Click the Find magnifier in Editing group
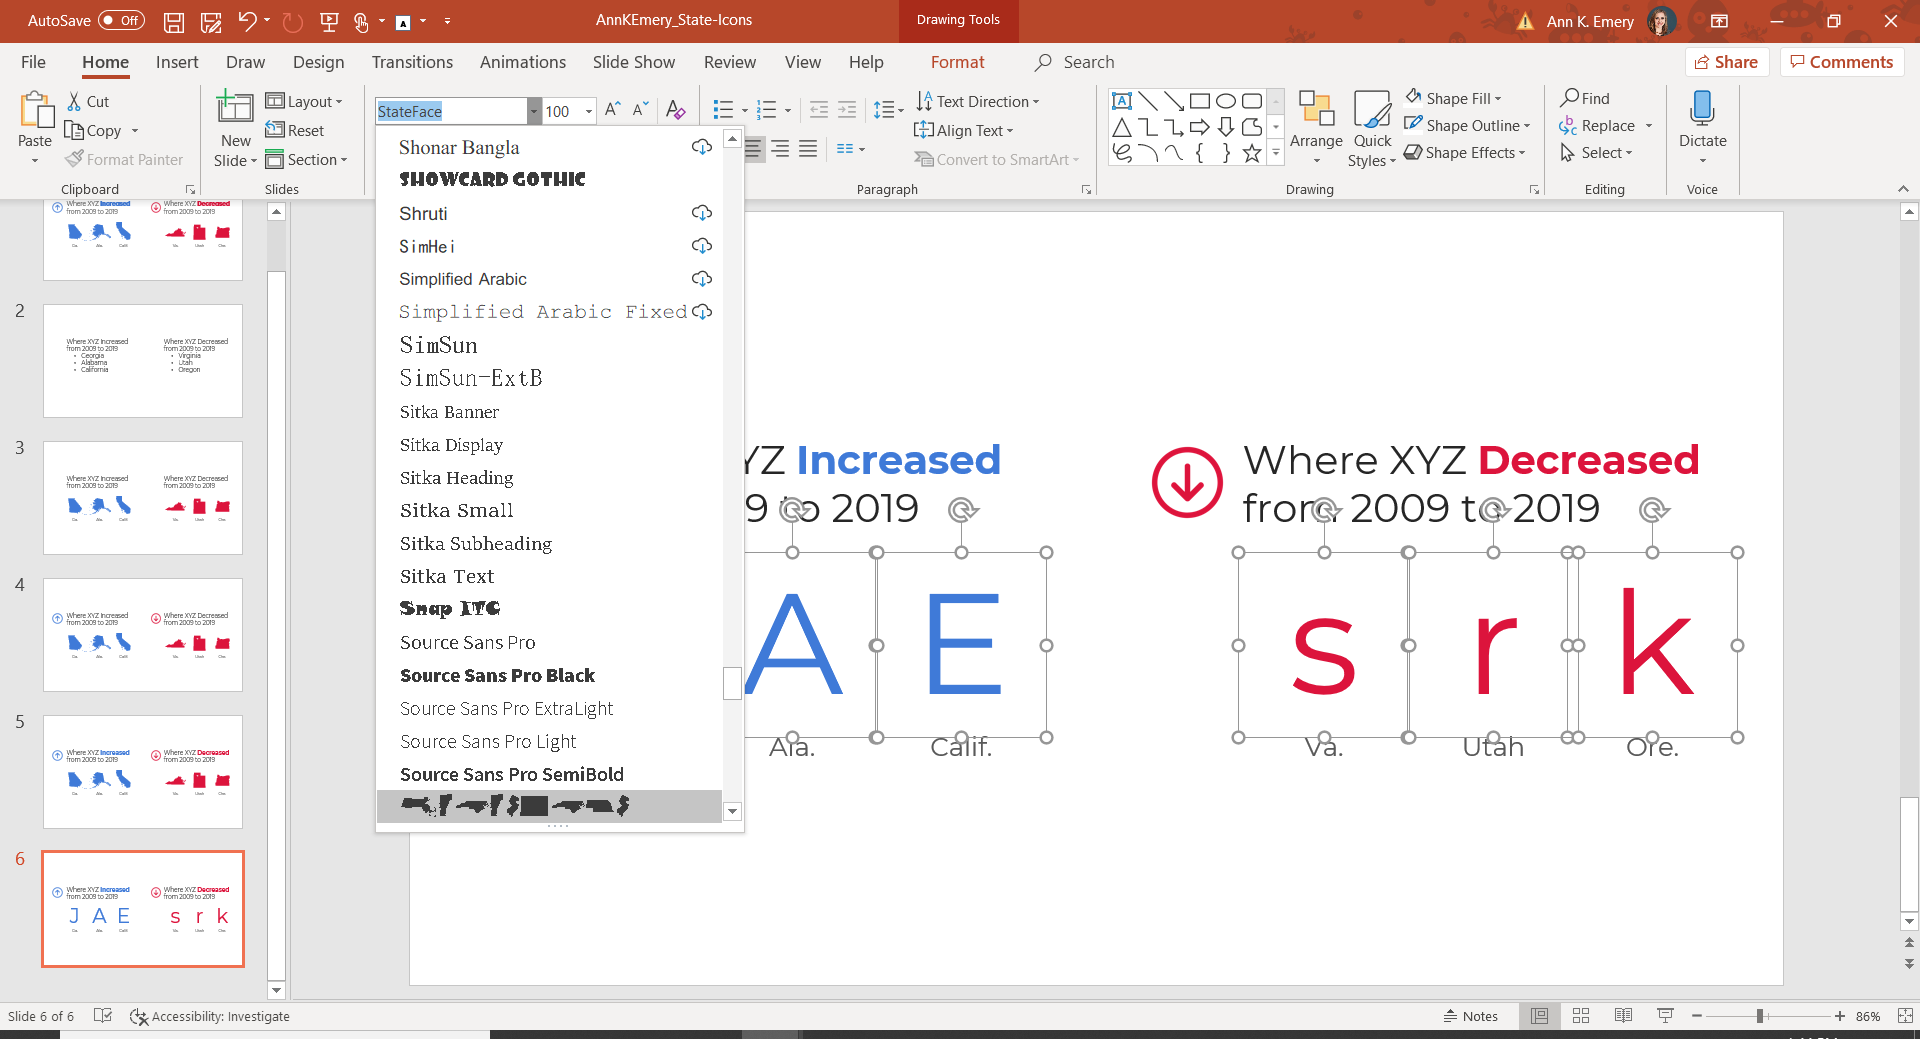This screenshot has width=1920, height=1039. [1570, 97]
